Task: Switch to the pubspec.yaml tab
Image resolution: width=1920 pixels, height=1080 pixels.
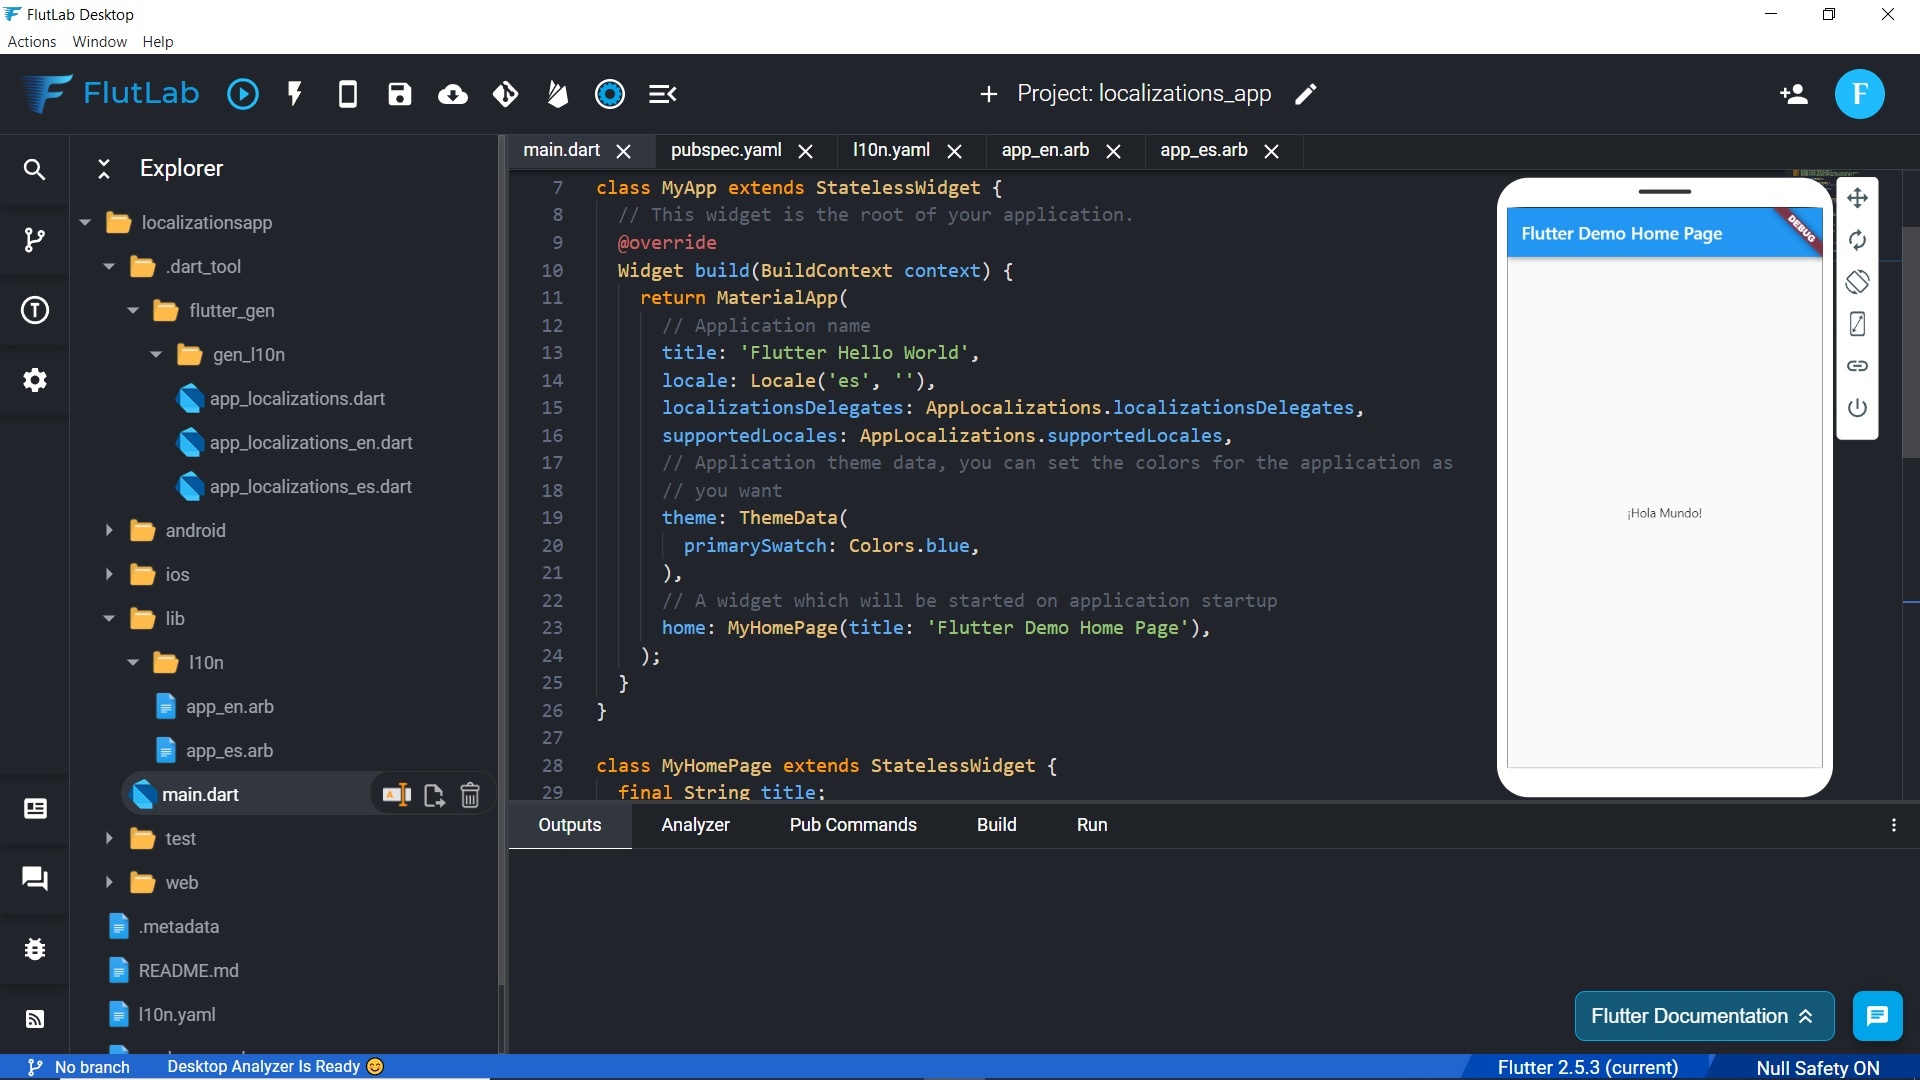Action: pos(726,150)
